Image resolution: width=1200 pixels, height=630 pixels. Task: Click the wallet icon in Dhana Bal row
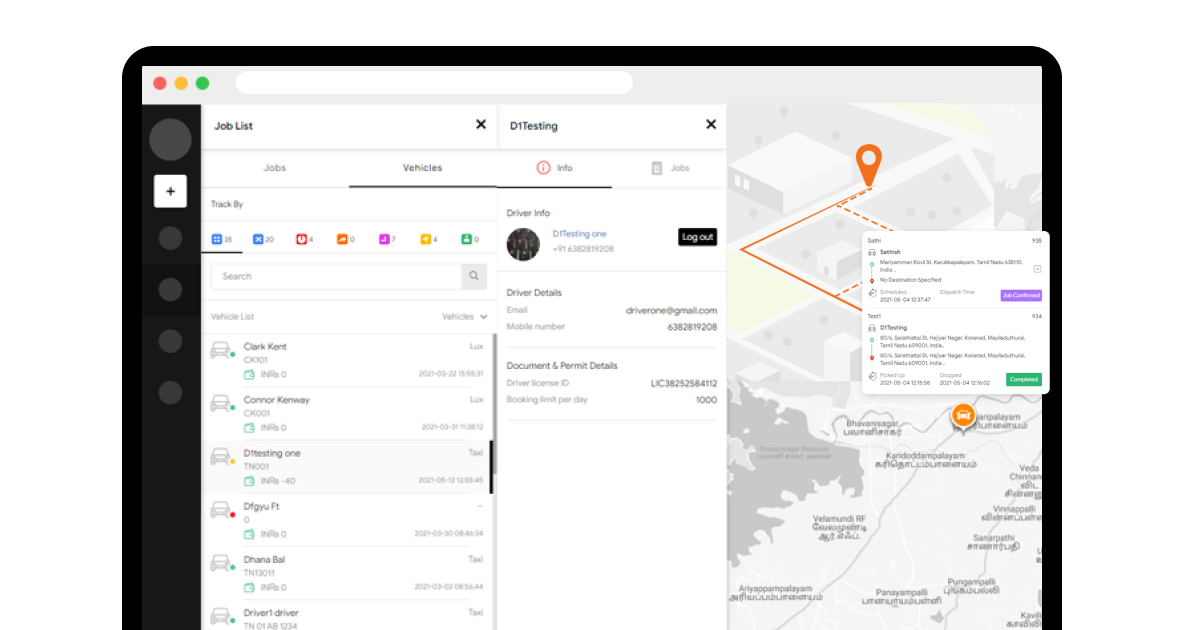(249, 587)
